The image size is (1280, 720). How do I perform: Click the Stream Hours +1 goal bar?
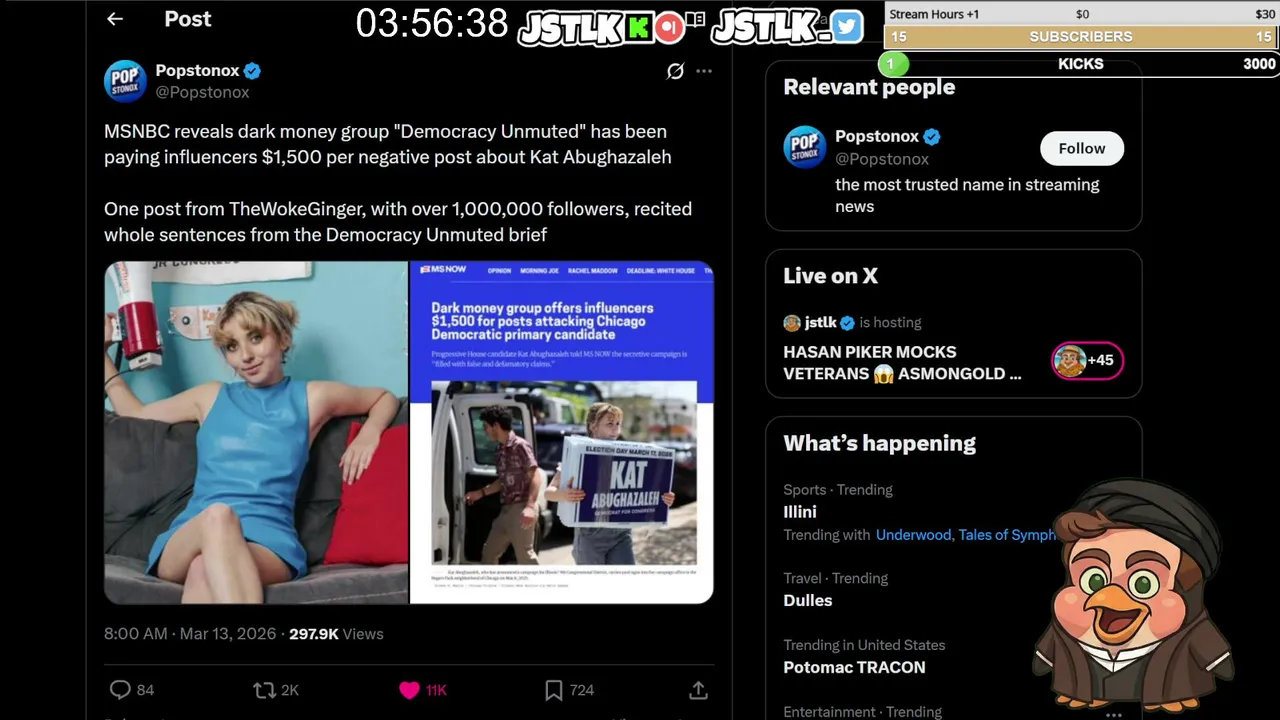(x=1082, y=14)
